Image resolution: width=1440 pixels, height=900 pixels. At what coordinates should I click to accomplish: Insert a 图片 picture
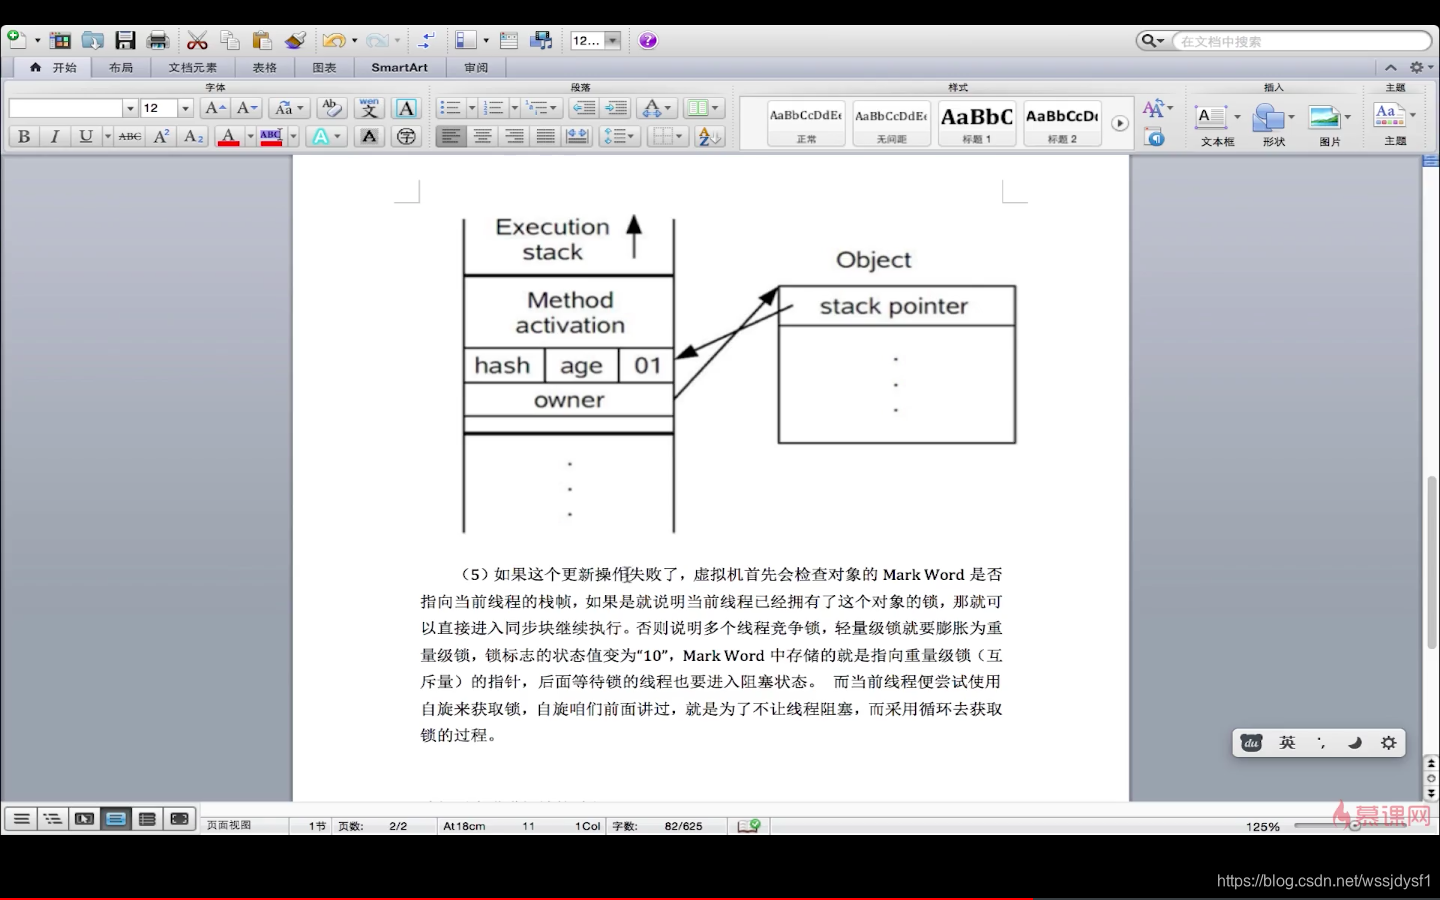click(1329, 124)
